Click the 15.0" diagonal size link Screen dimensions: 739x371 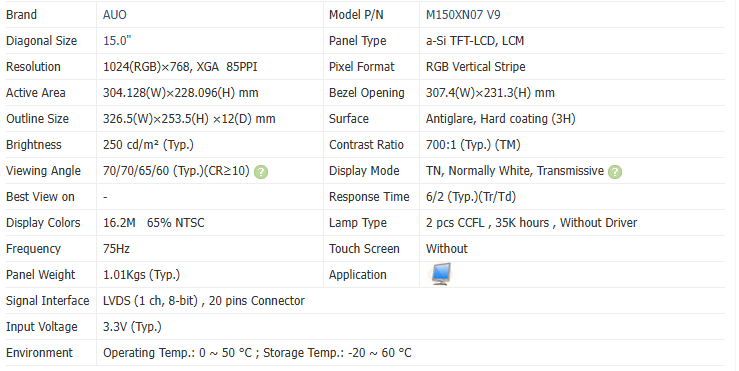click(x=117, y=41)
